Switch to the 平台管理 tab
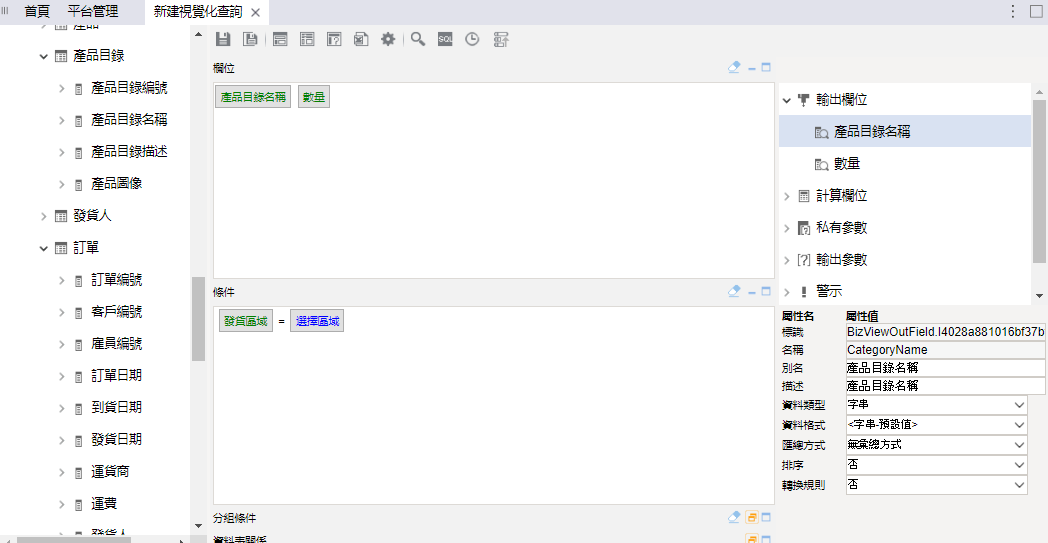This screenshot has height=543, width=1048. coord(92,12)
